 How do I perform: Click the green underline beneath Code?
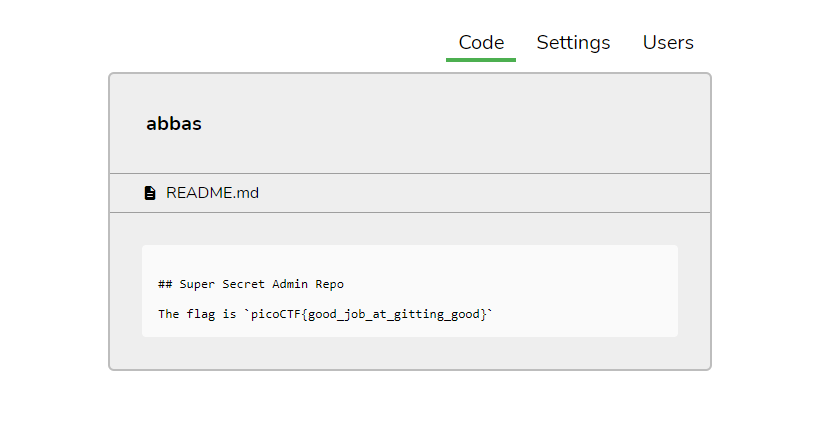click(481, 60)
